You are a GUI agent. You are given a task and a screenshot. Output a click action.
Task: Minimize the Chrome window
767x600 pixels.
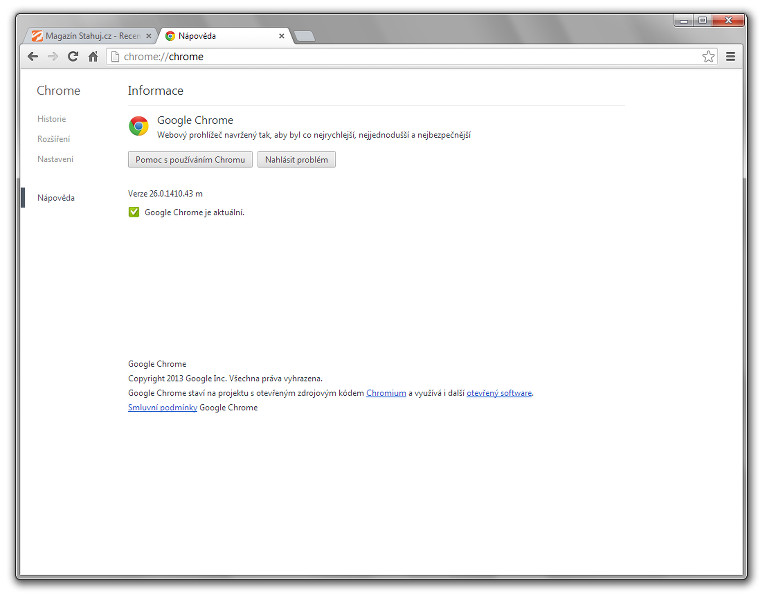coord(684,21)
